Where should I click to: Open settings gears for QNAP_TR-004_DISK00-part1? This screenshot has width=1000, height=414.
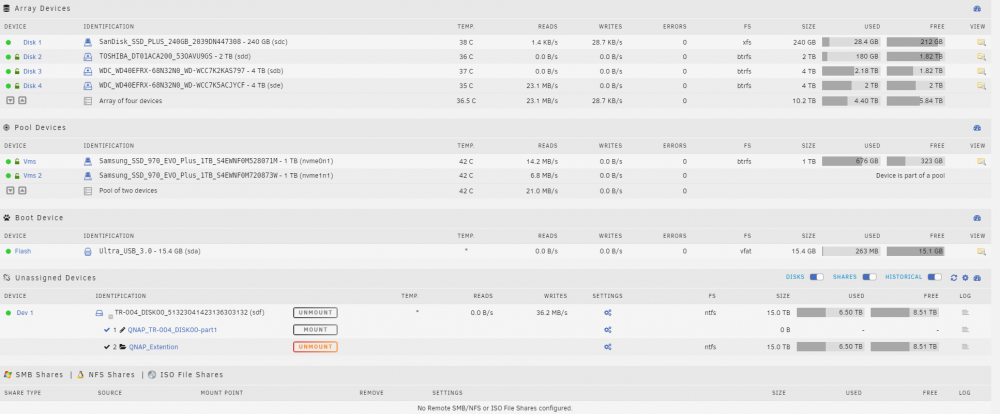tap(608, 330)
